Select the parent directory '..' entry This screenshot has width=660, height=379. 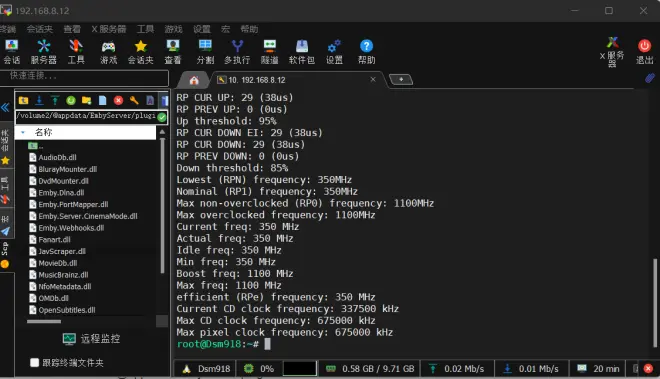[36, 146]
